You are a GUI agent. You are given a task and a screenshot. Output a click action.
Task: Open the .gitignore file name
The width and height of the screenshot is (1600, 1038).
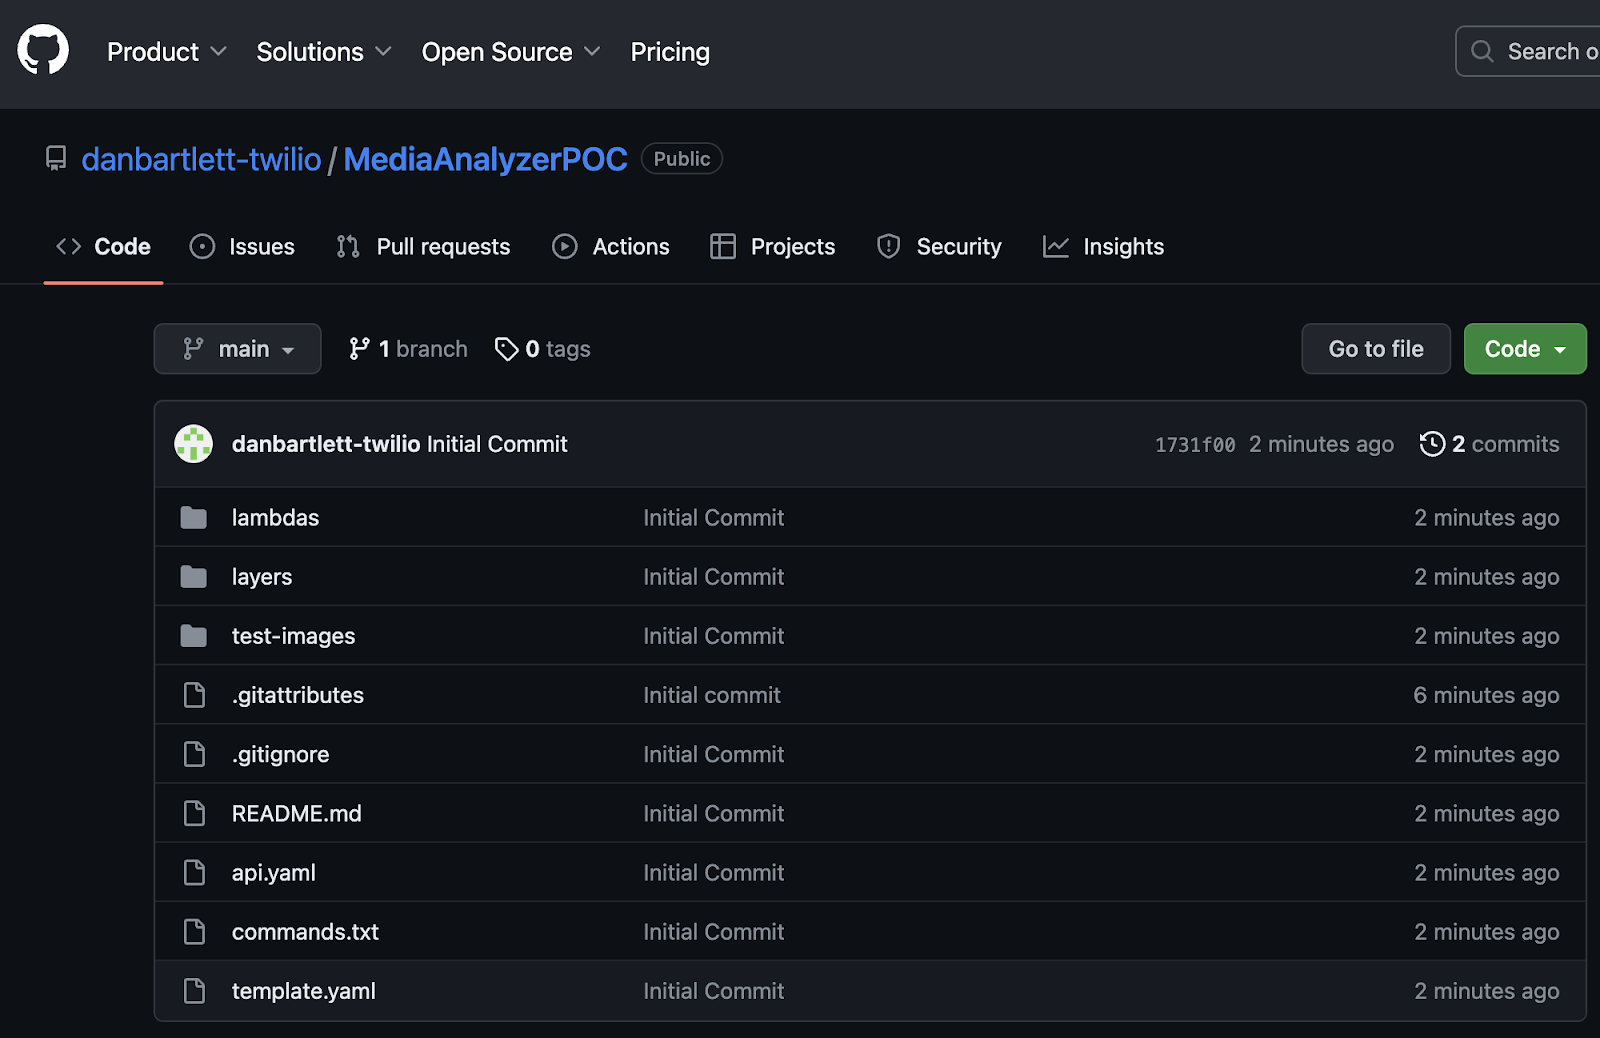pos(280,754)
